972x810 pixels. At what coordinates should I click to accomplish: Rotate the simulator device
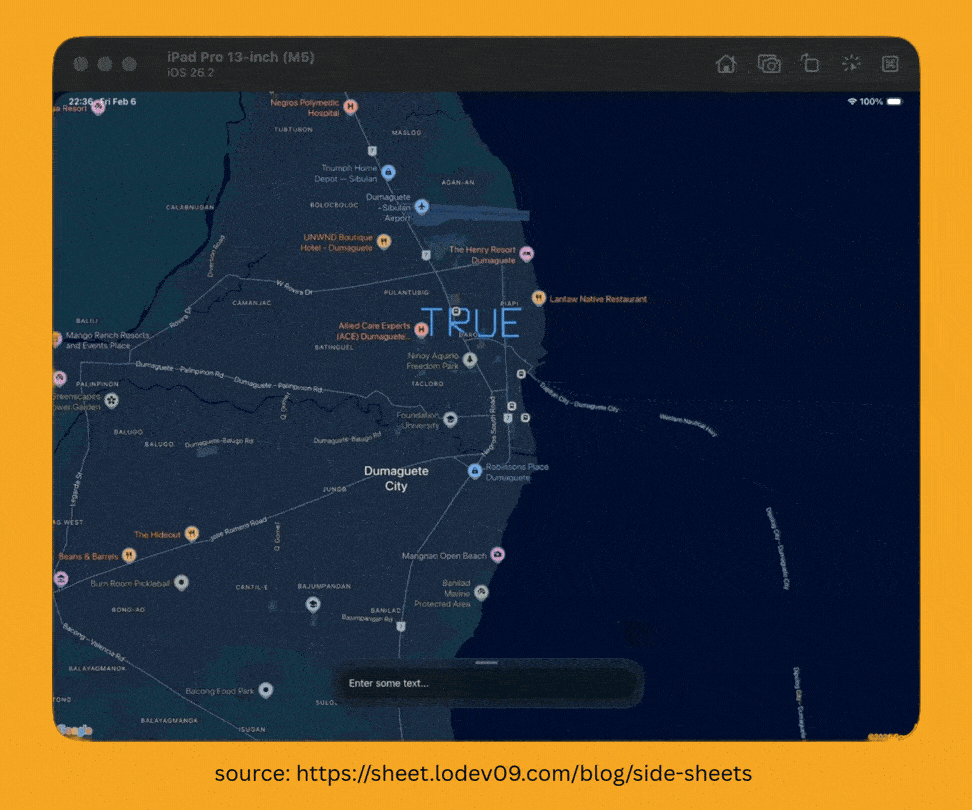click(810, 64)
